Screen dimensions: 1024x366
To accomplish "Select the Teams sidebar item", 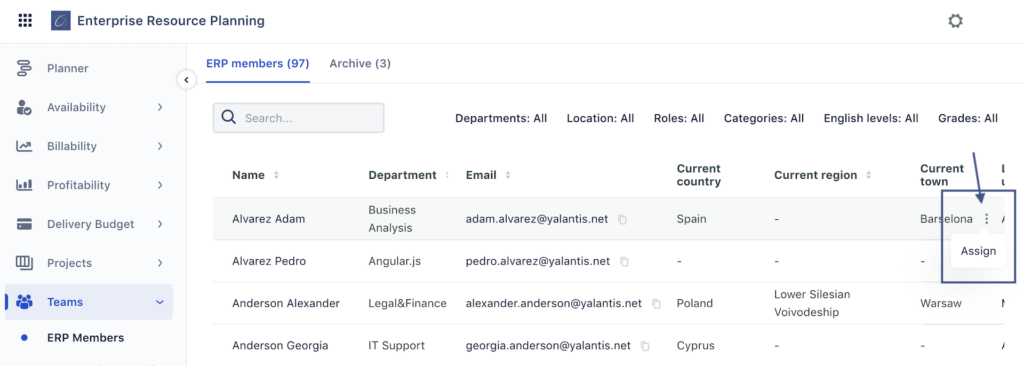I will click(x=89, y=302).
